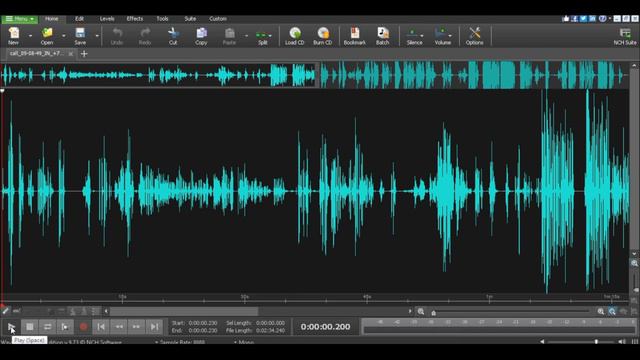Click the horizontal waveform scrollbar thumb
The image size is (640, 360).
[184, 311]
